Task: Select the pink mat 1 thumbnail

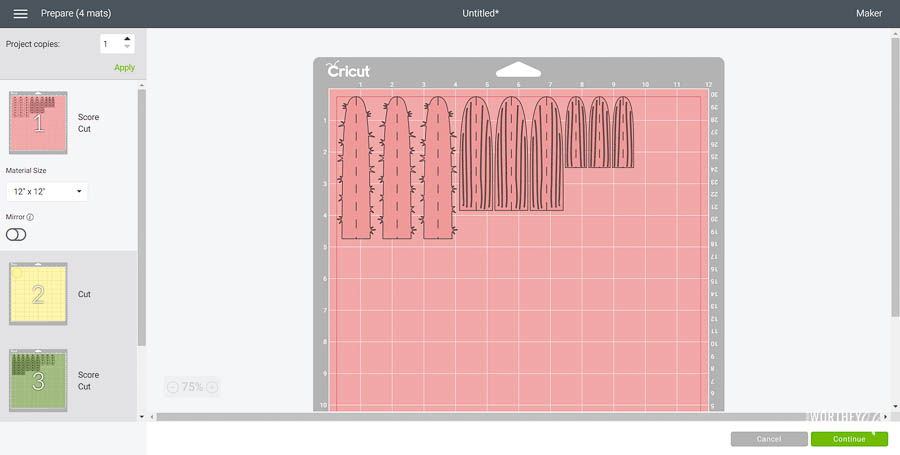Action: (38, 123)
